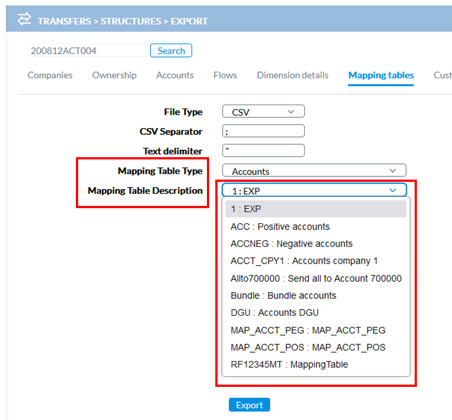Switch to the Companies tab

[x=50, y=75]
